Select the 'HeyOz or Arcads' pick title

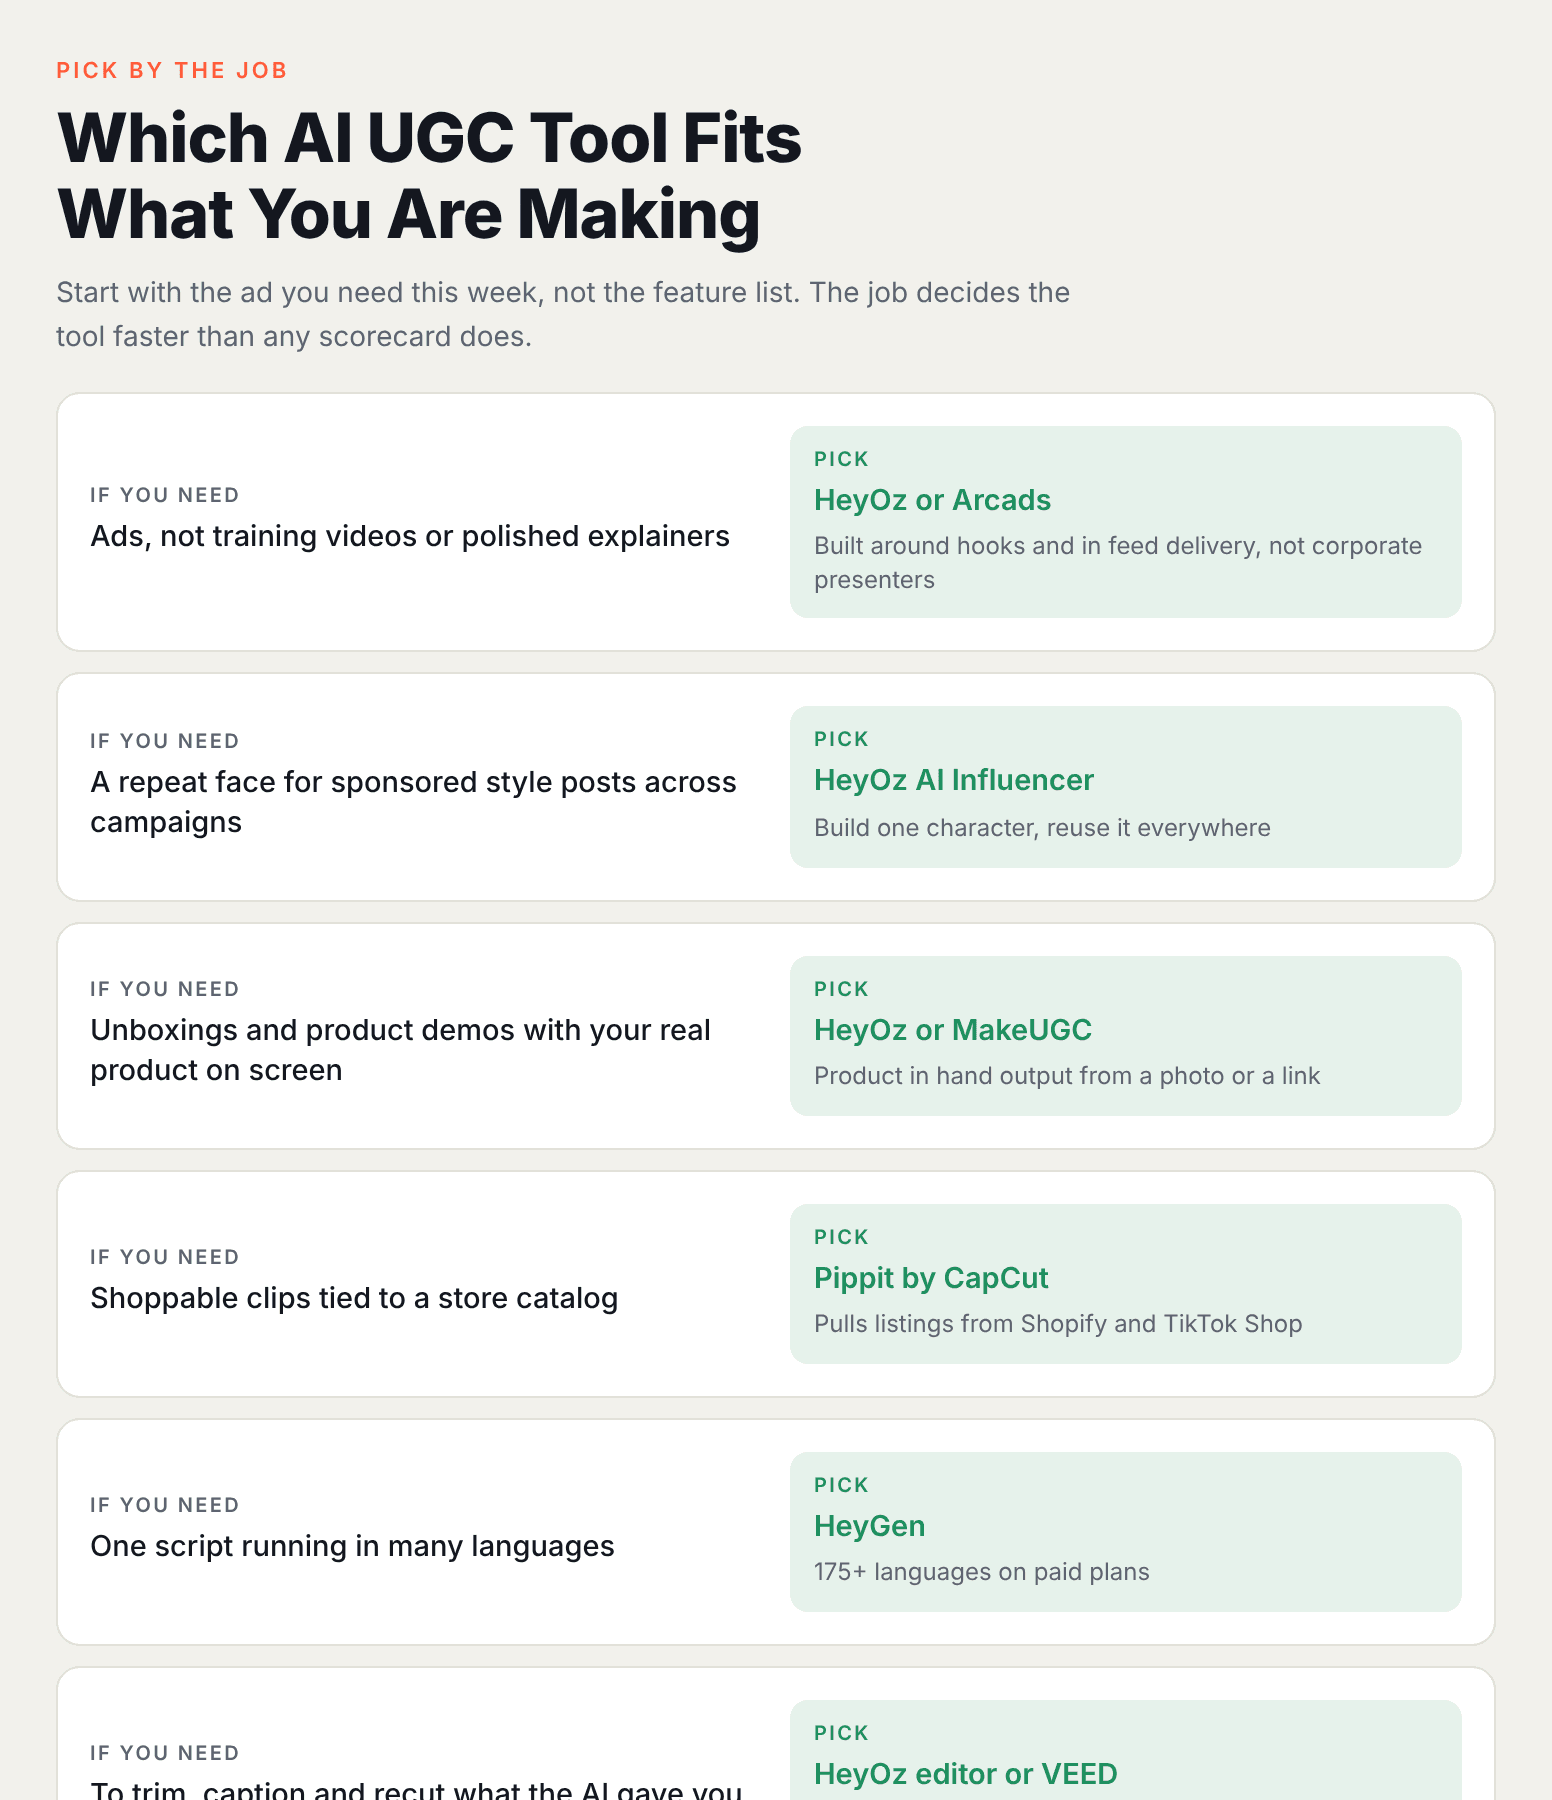(x=932, y=500)
